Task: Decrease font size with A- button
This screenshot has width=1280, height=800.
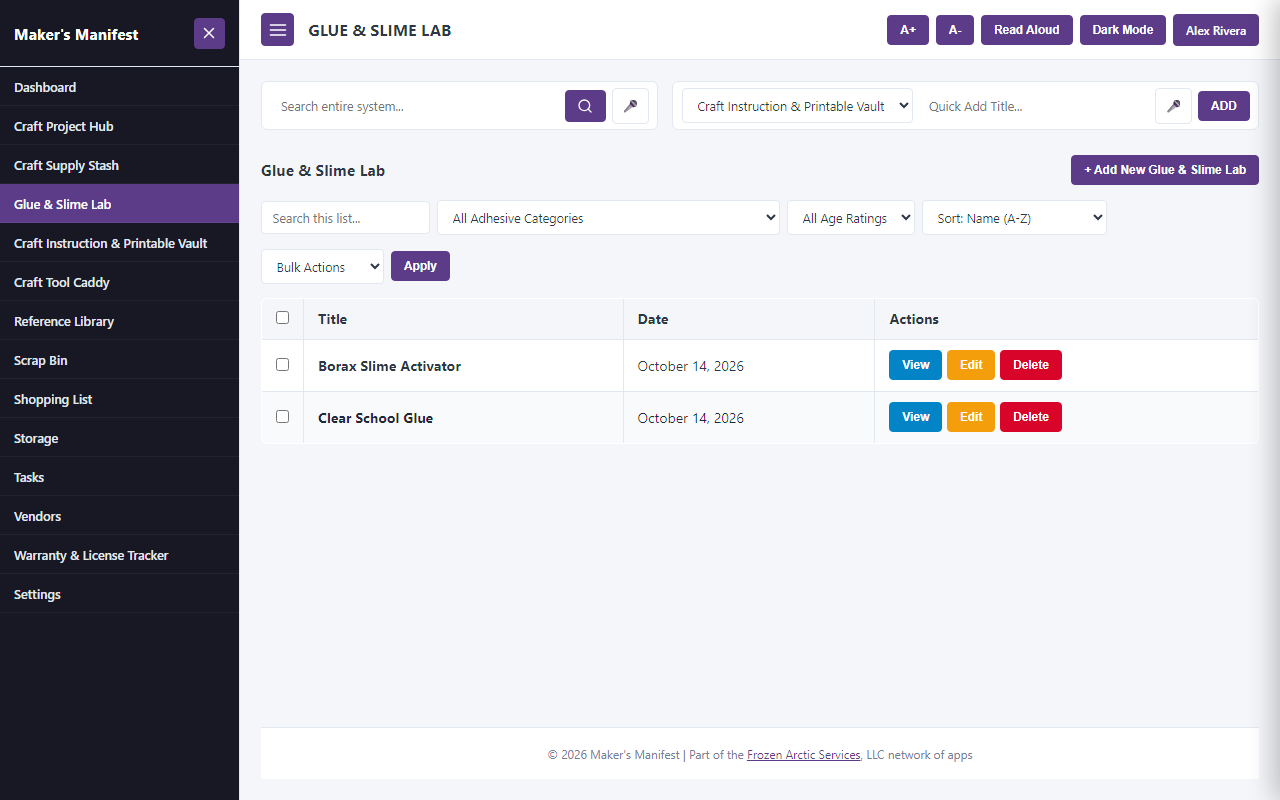Action: tap(955, 30)
